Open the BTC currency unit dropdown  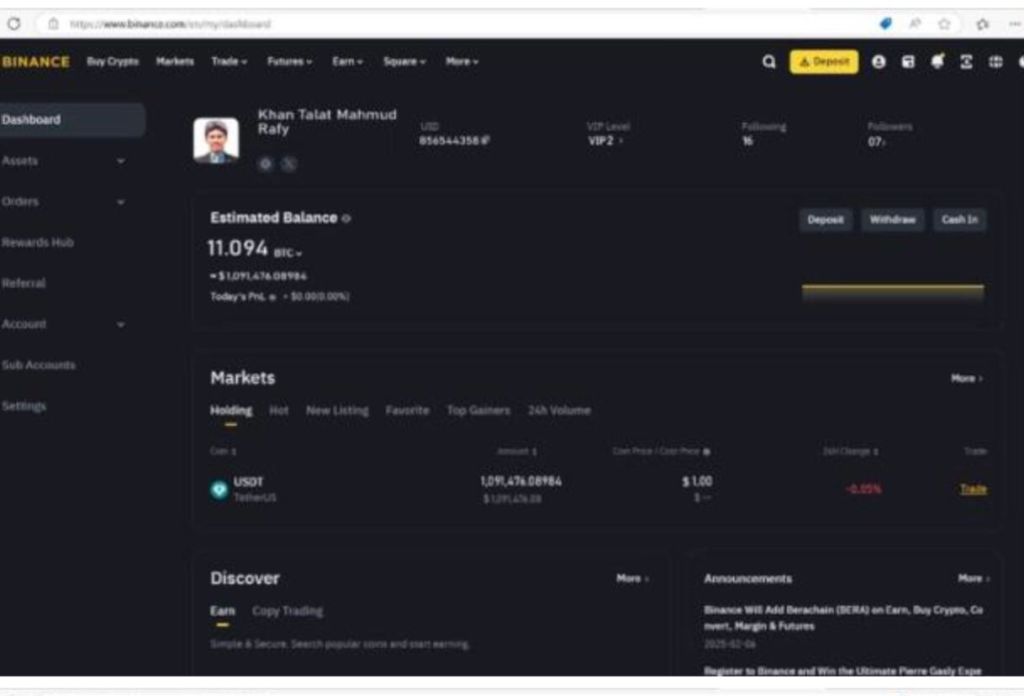click(x=288, y=253)
